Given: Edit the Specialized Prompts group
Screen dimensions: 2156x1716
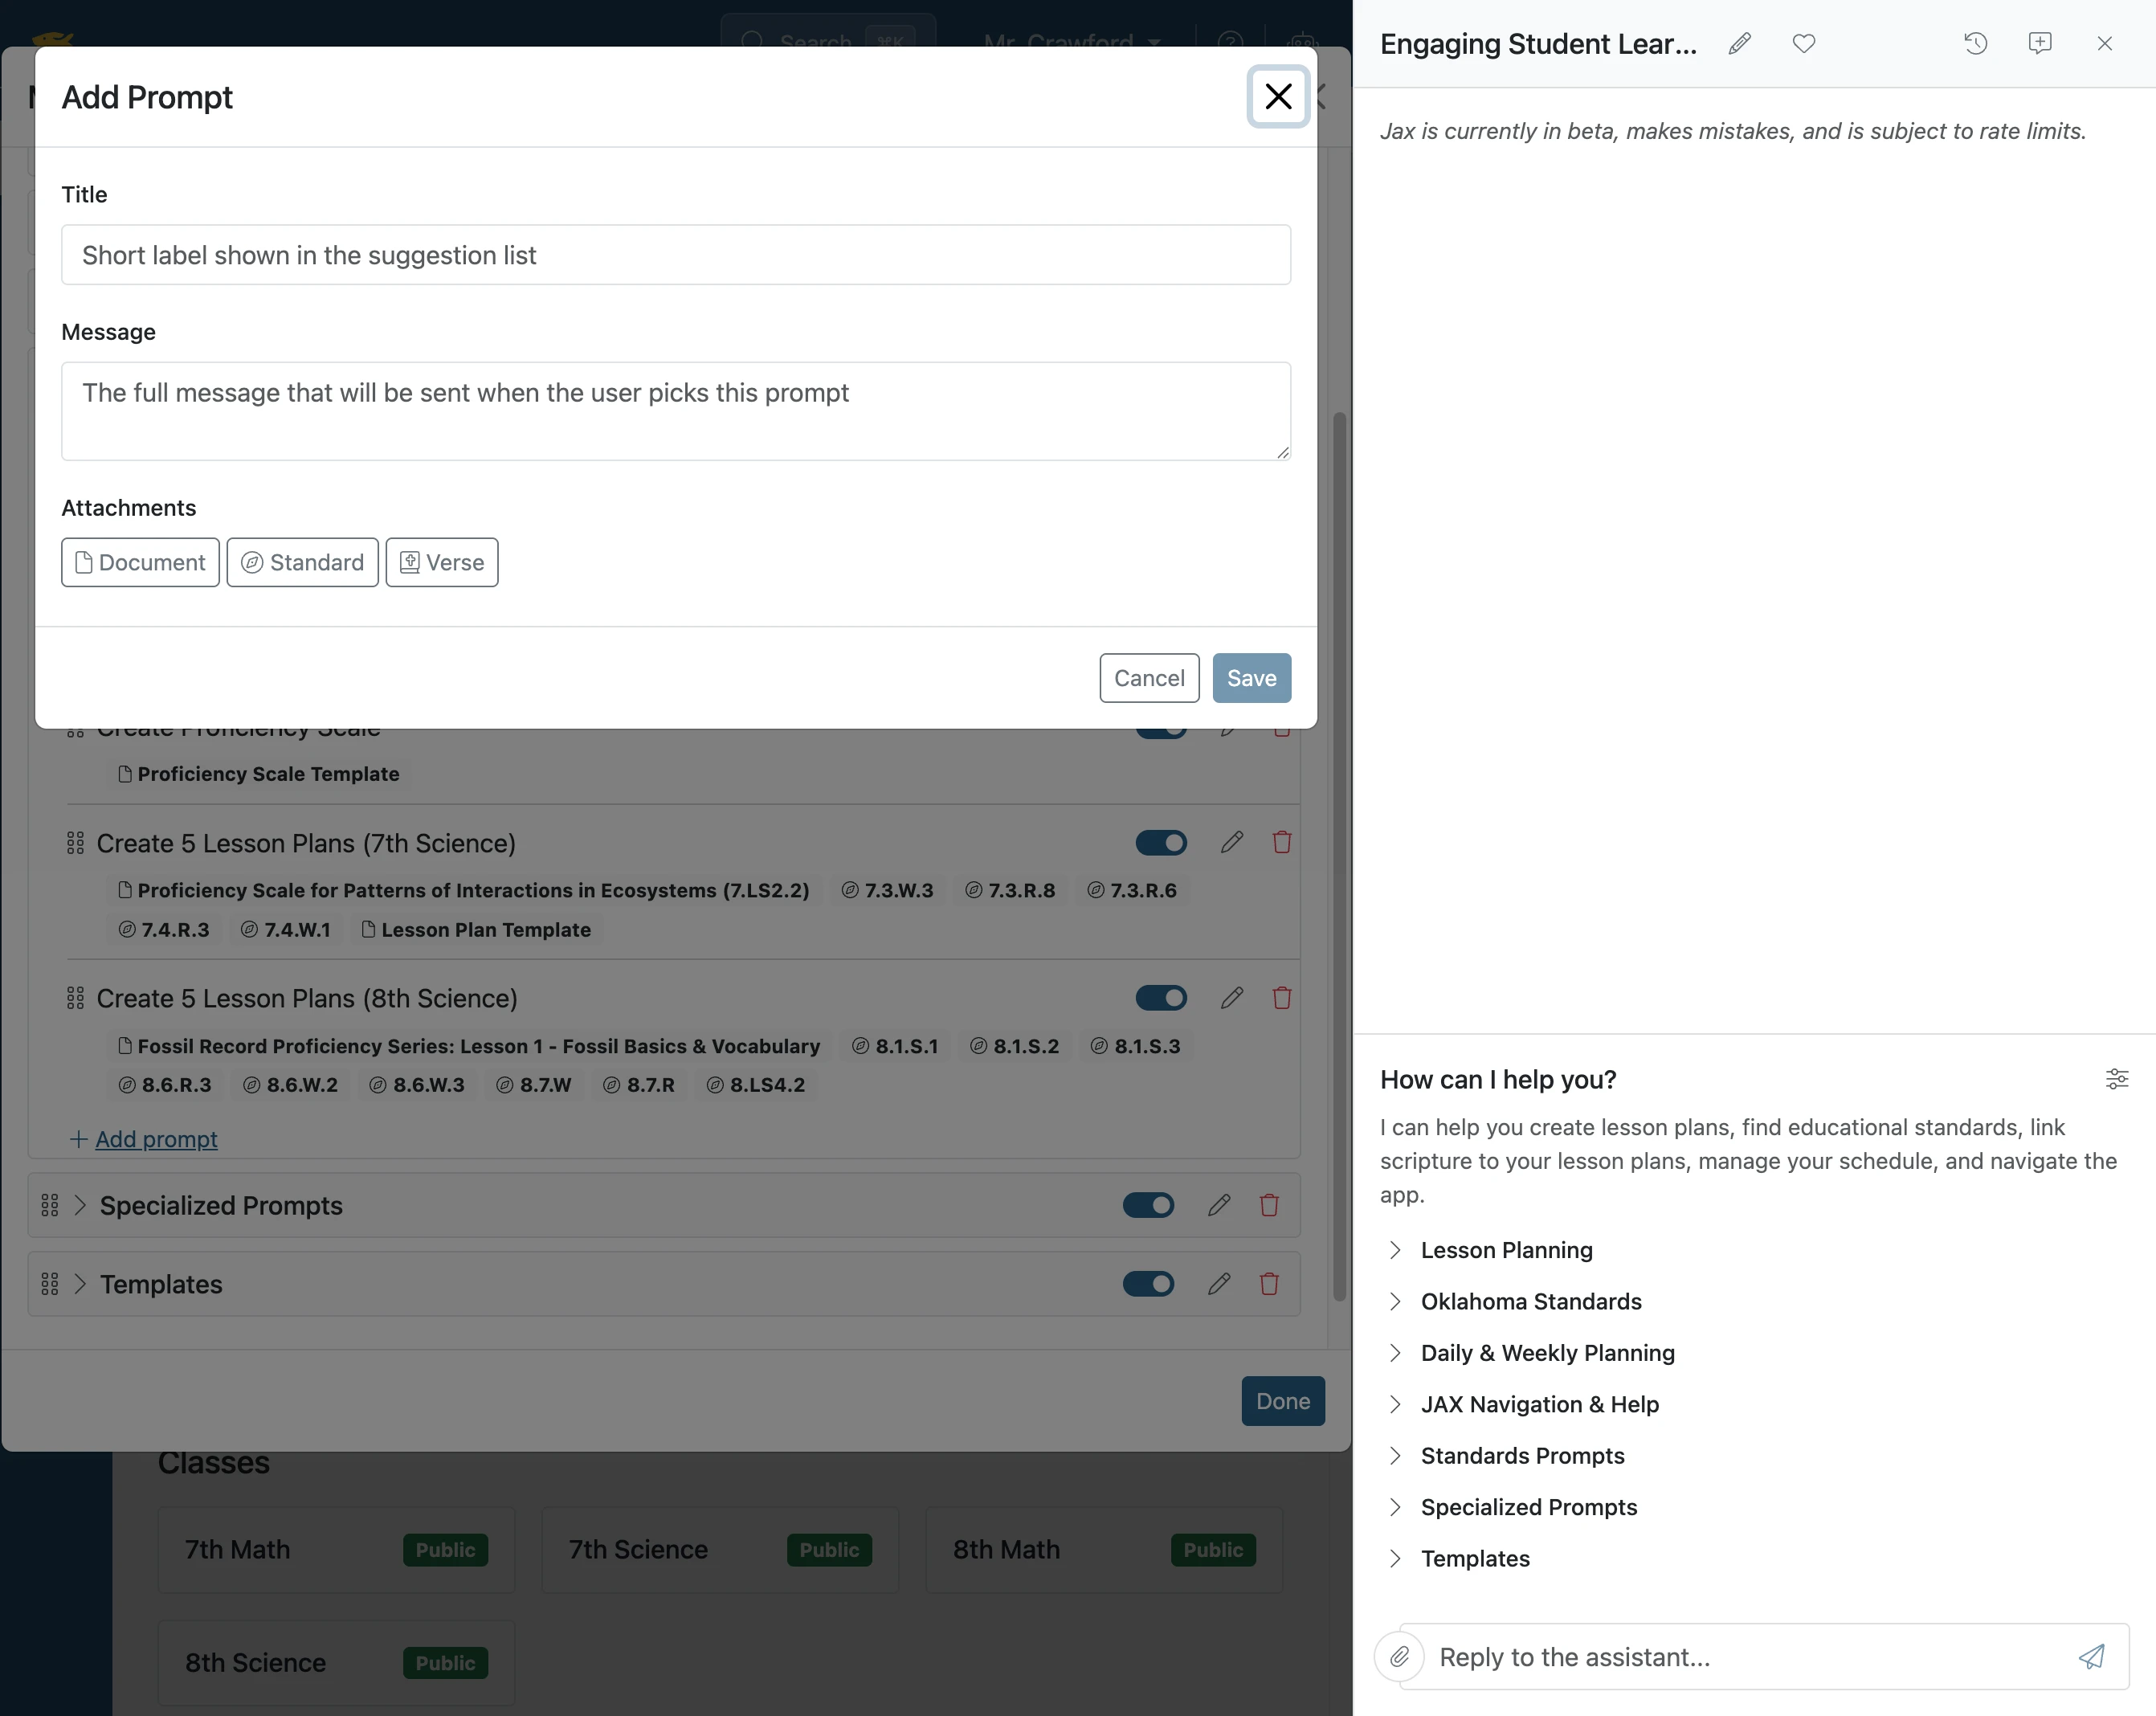Looking at the screenshot, I should (x=1219, y=1205).
